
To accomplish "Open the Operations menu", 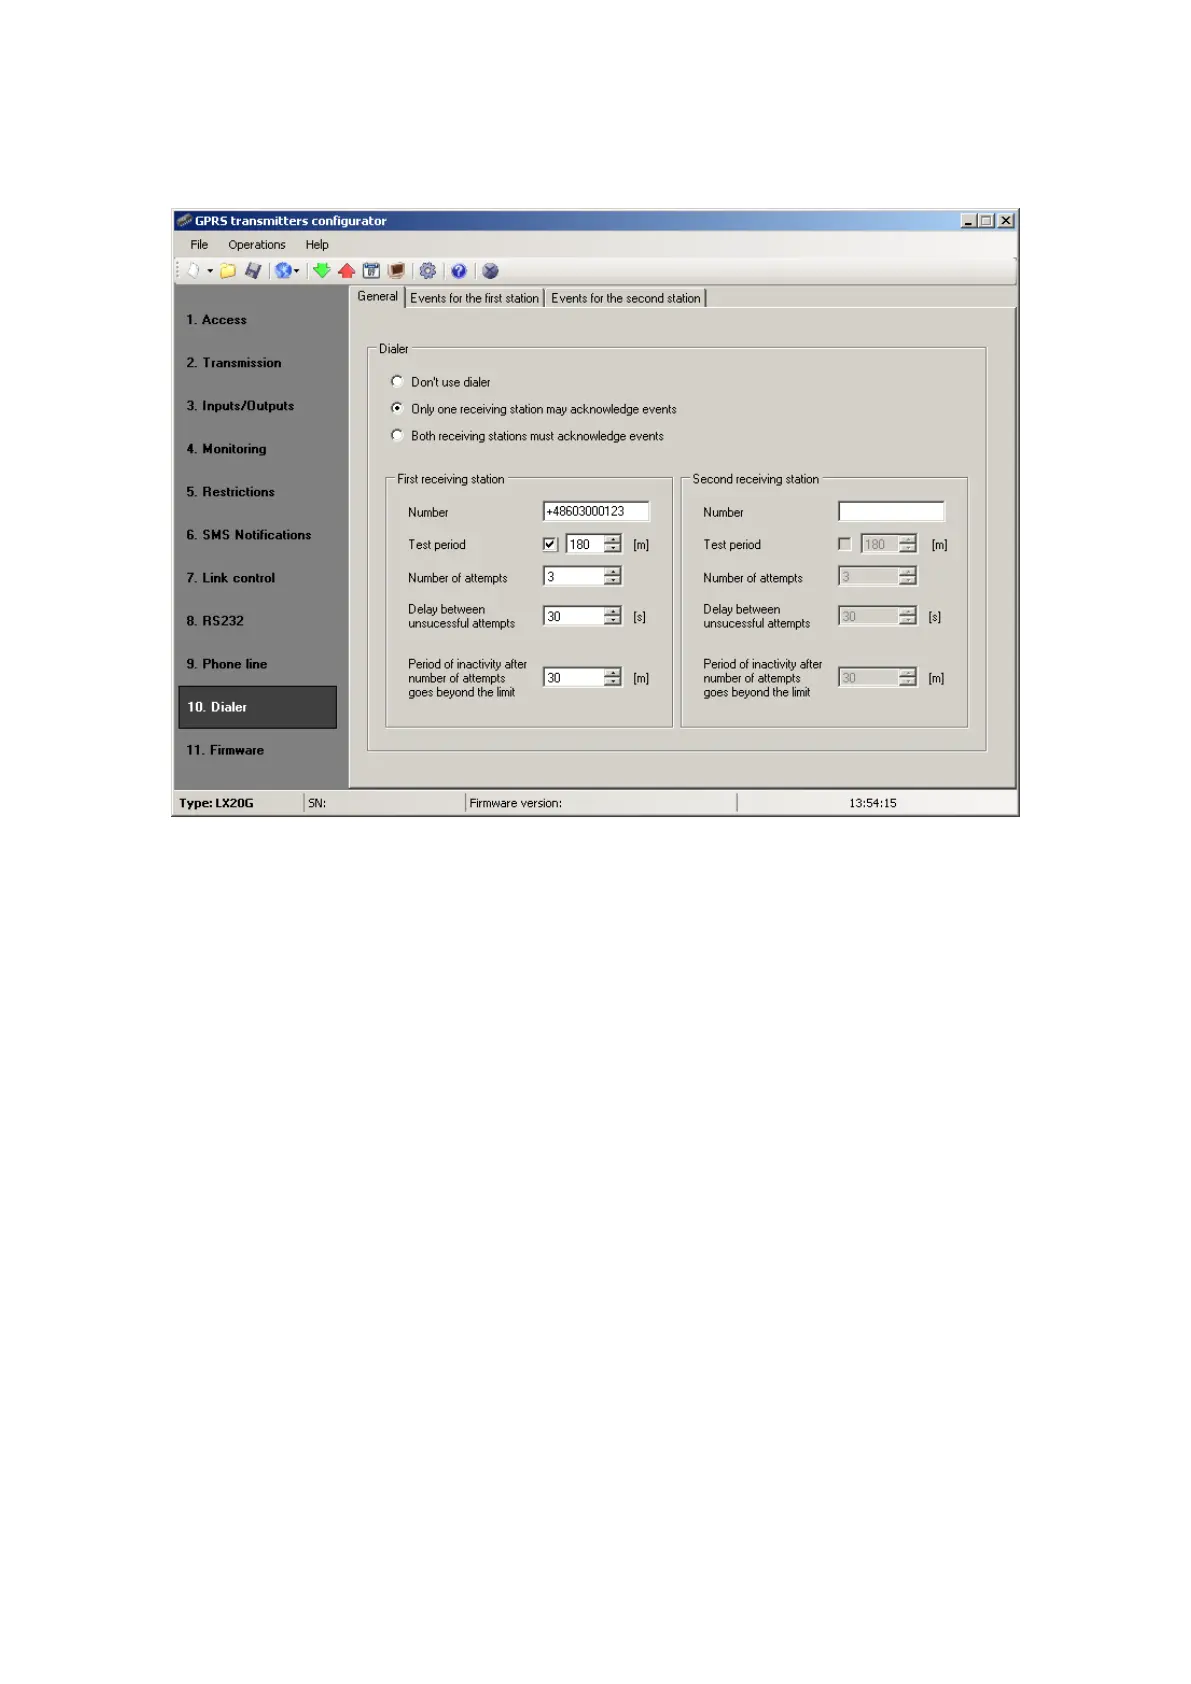I will point(257,245).
